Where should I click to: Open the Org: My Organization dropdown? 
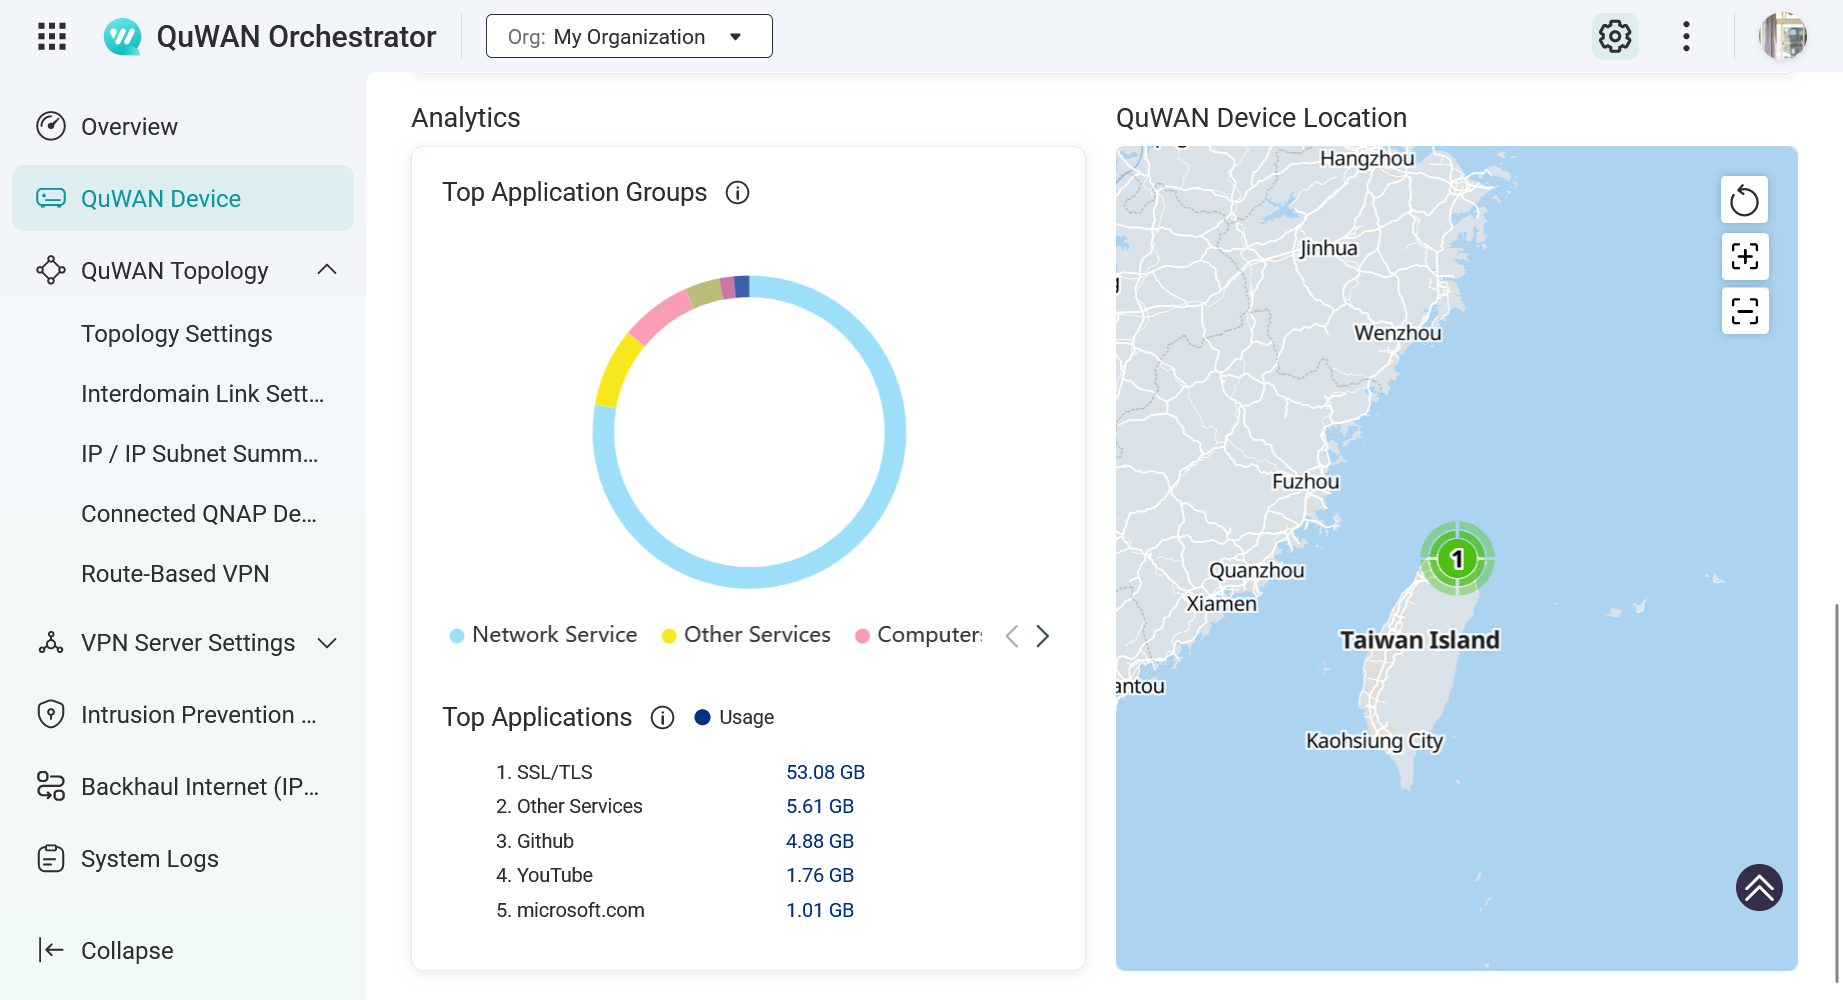pos(628,37)
